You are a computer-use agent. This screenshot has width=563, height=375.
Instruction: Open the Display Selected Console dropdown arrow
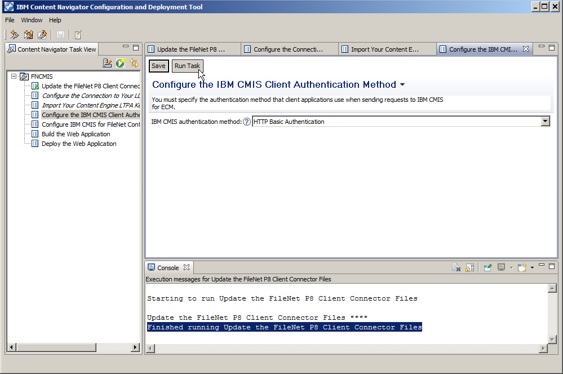click(x=511, y=268)
